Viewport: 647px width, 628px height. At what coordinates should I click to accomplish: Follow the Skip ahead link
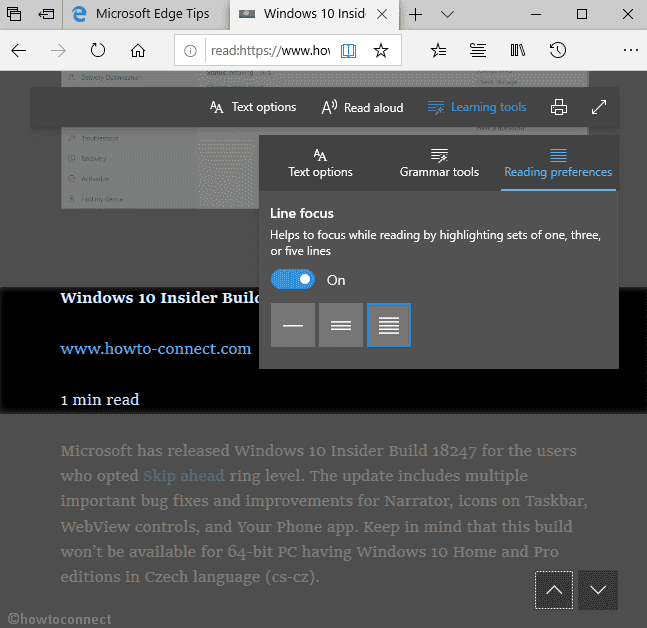[x=184, y=476]
